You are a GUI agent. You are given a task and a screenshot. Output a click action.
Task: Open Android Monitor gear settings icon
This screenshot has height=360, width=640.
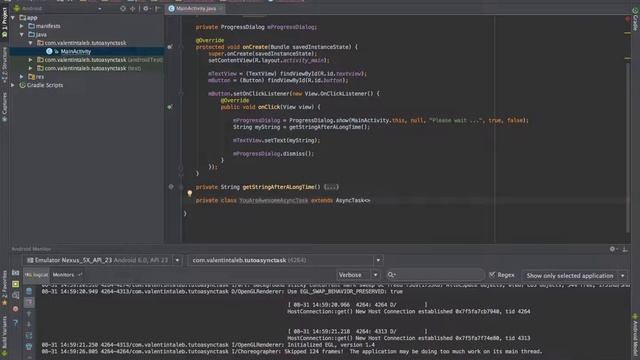point(613,249)
